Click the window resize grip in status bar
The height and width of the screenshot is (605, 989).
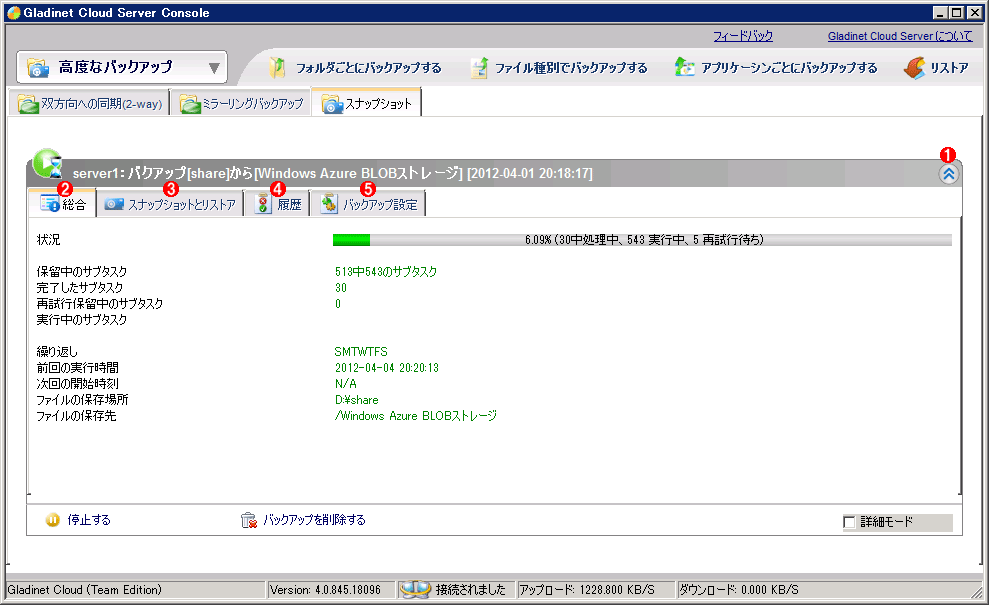point(976,592)
